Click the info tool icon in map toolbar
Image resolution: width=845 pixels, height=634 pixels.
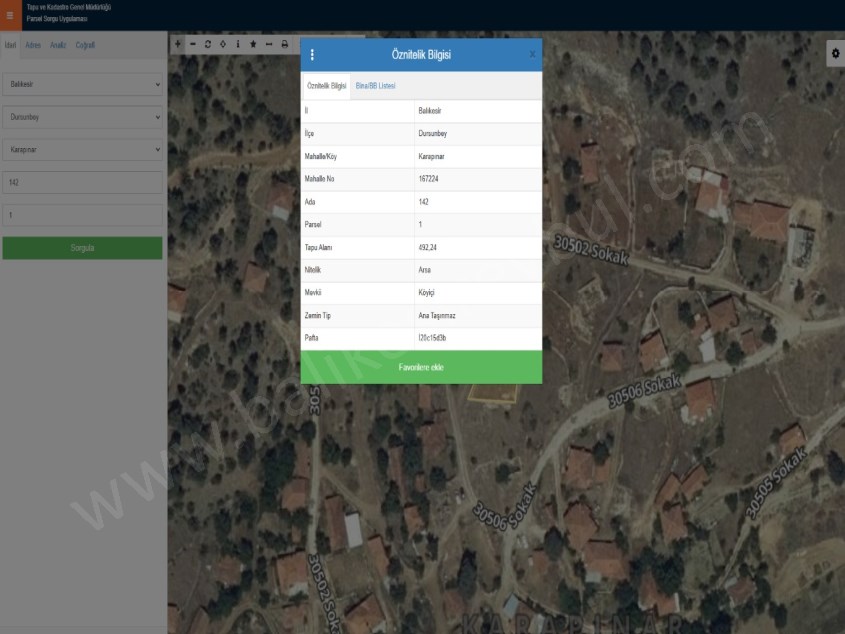tap(237, 44)
